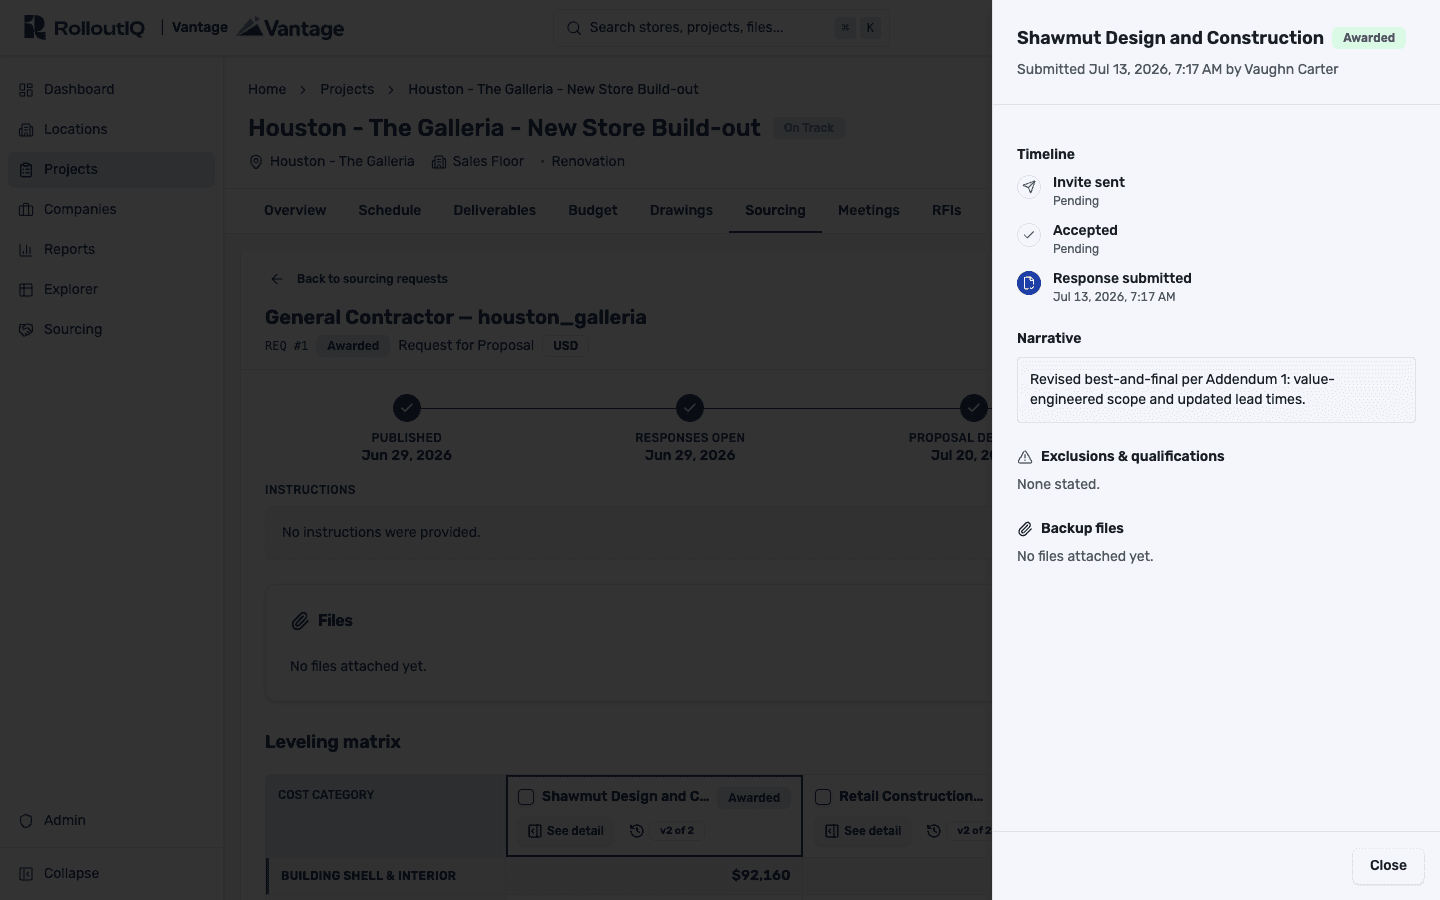Click the Response submitted document icon
Screen dimensions: 1440x900
click(x=1029, y=283)
